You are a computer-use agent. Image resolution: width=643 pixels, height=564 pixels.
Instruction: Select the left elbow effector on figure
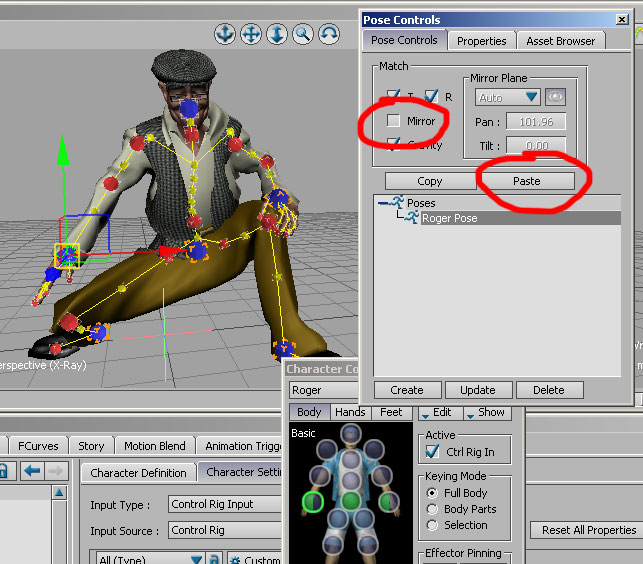pos(320,476)
